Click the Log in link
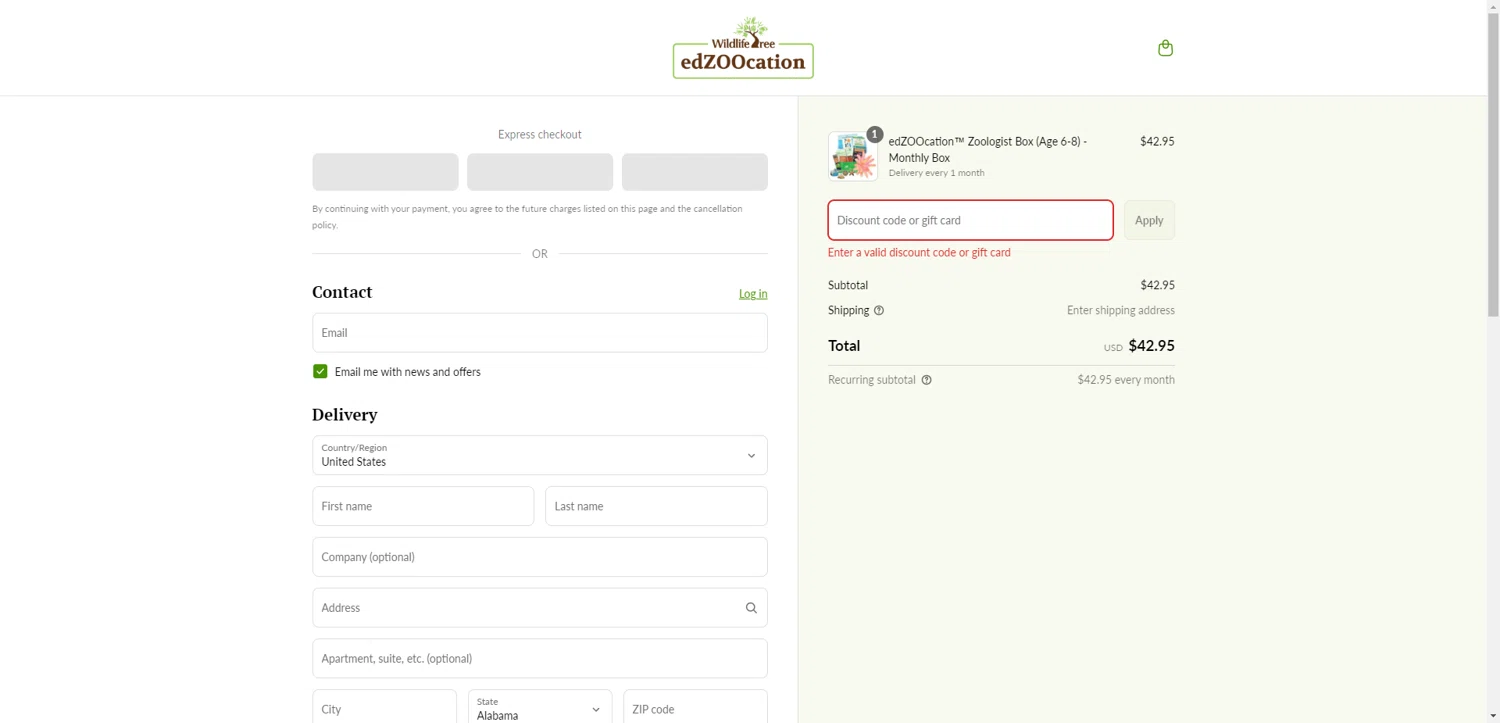 (x=753, y=294)
